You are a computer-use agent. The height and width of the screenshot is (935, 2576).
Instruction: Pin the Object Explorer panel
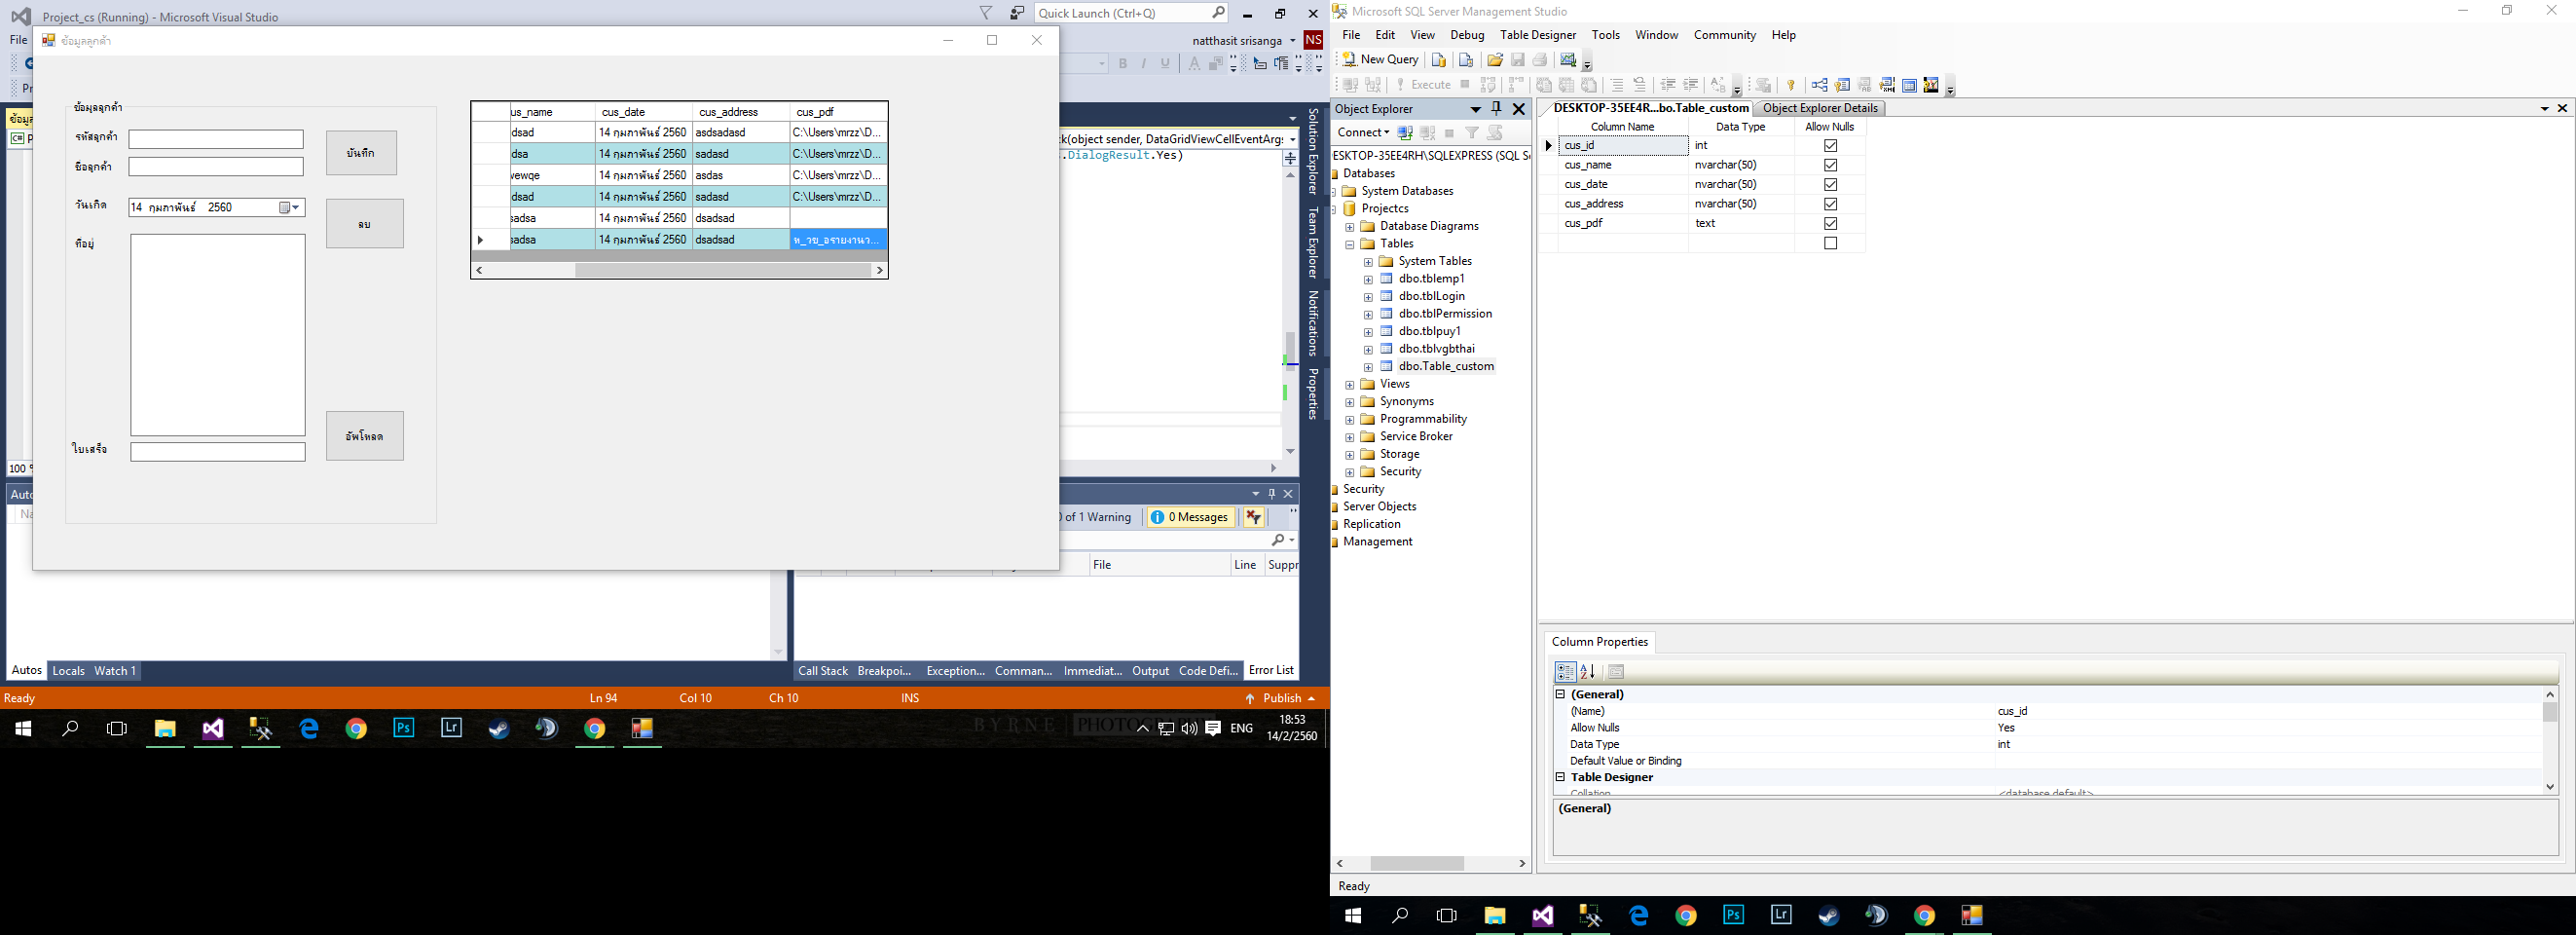[x=1496, y=109]
